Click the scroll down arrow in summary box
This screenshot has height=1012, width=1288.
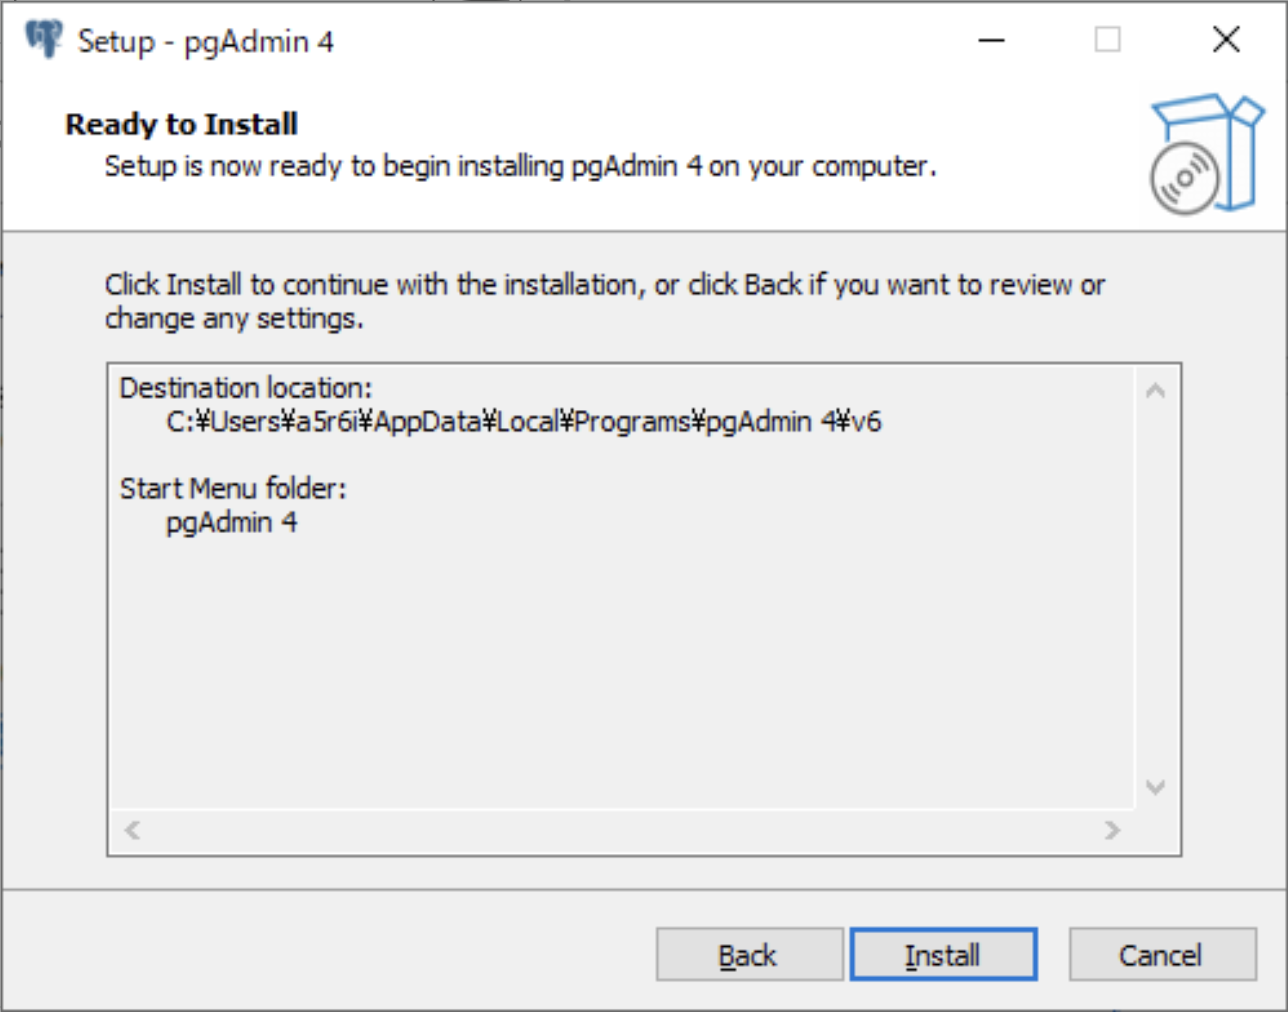(1156, 787)
